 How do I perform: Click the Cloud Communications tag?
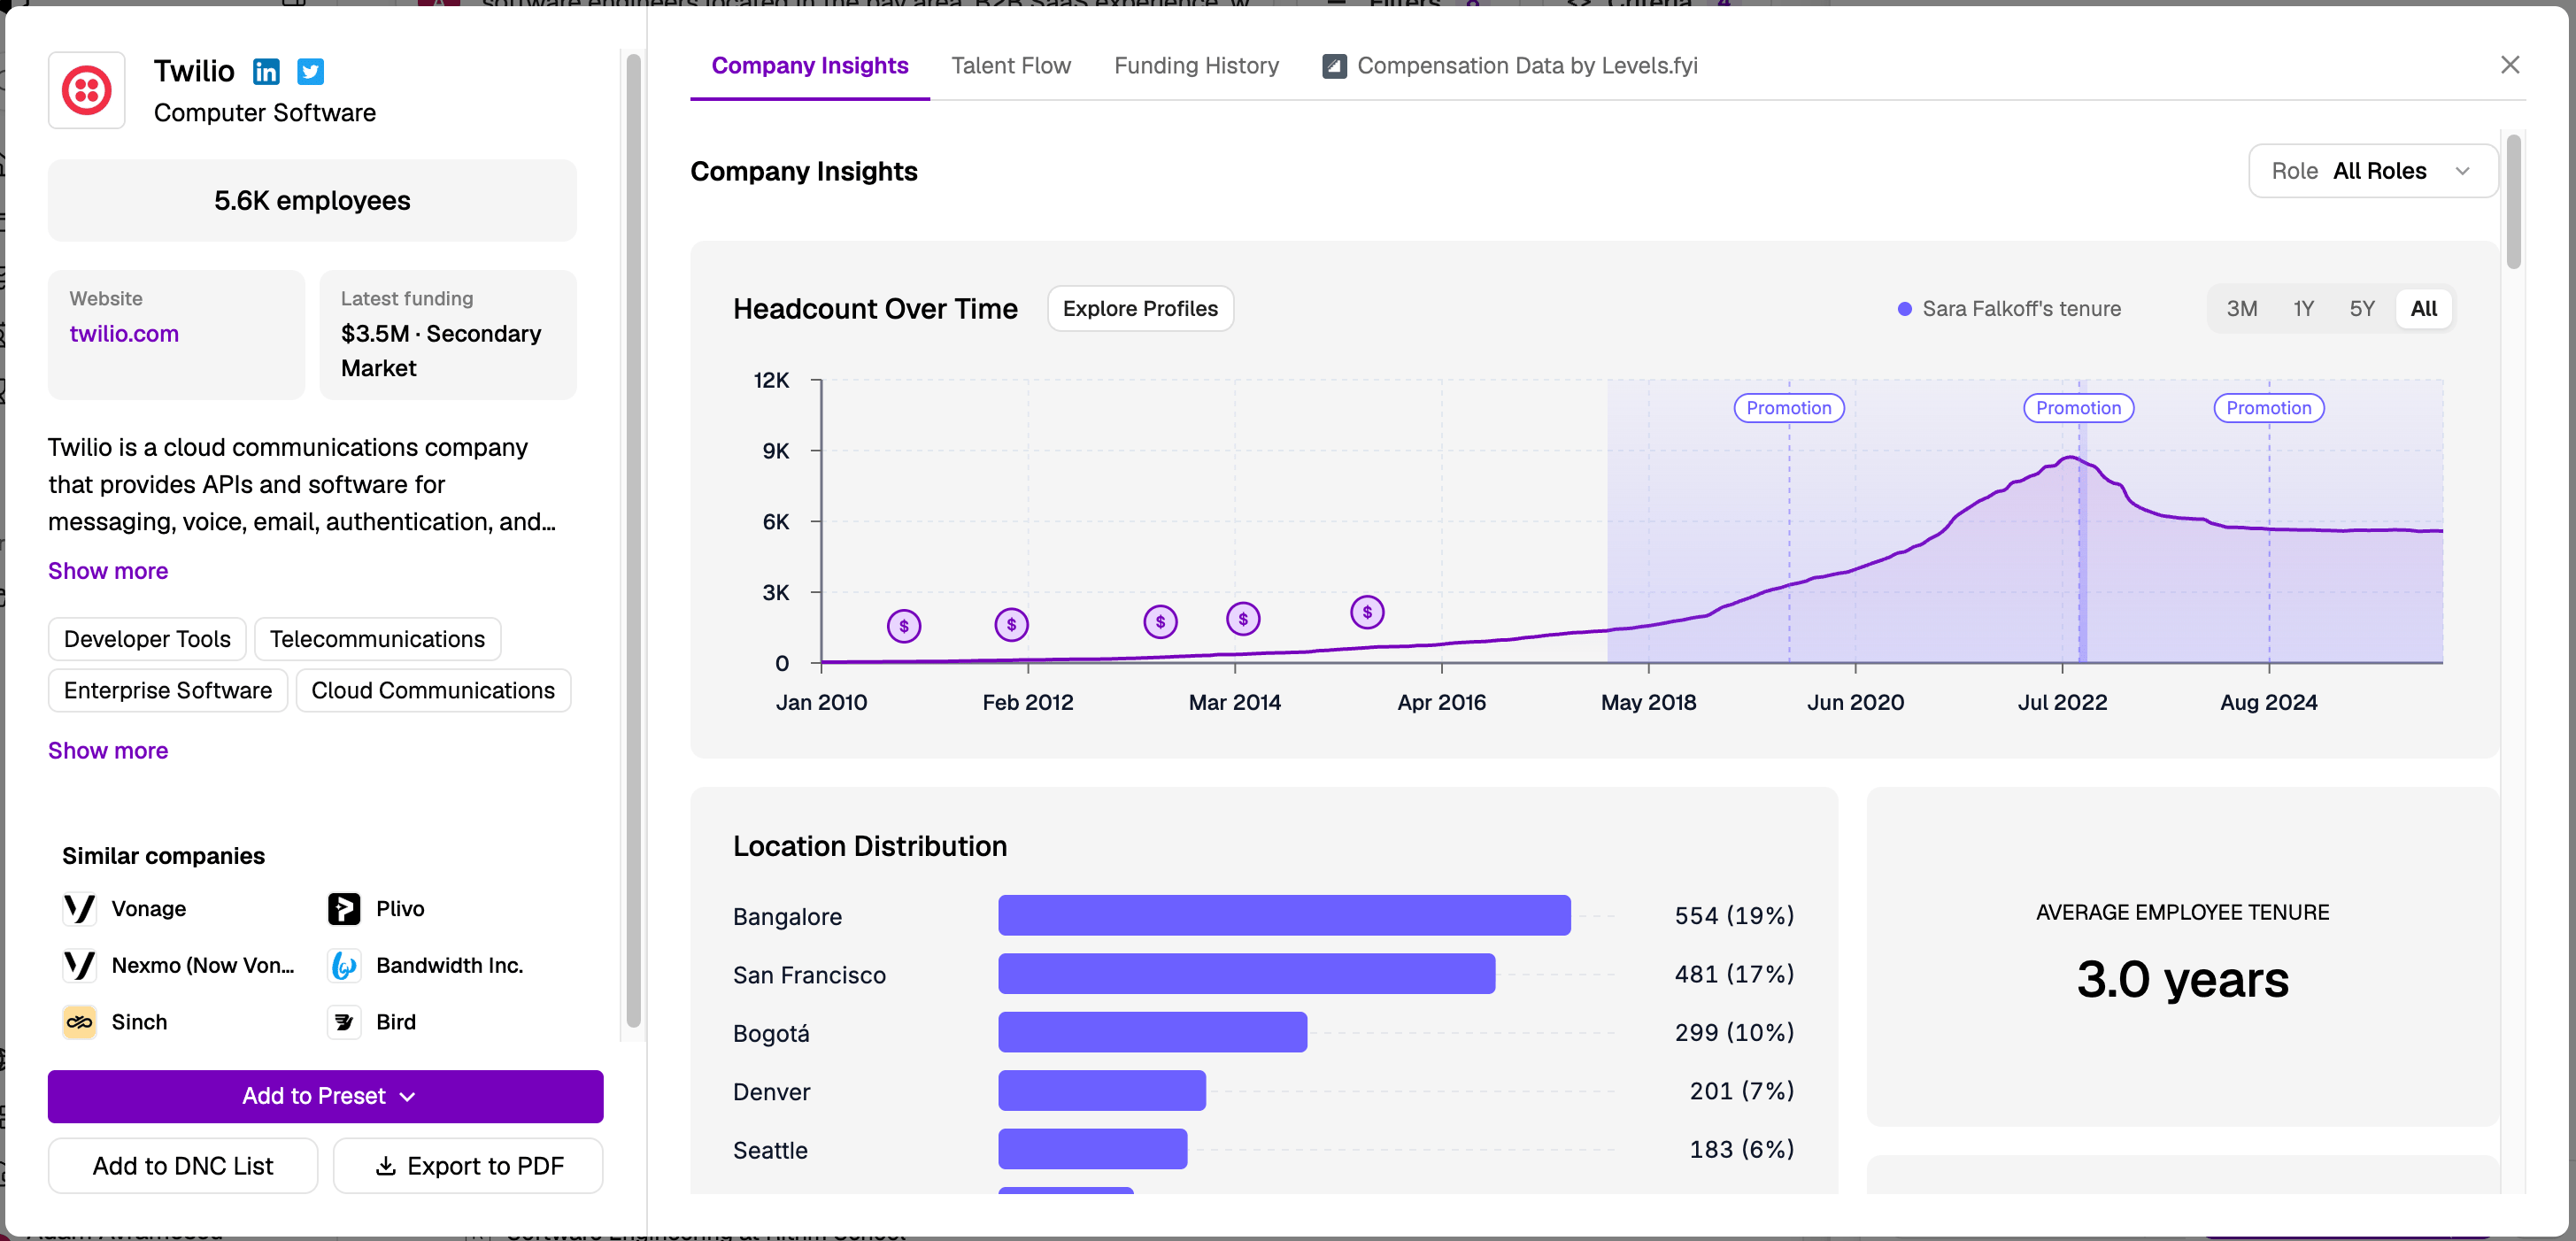tap(433, 691)
